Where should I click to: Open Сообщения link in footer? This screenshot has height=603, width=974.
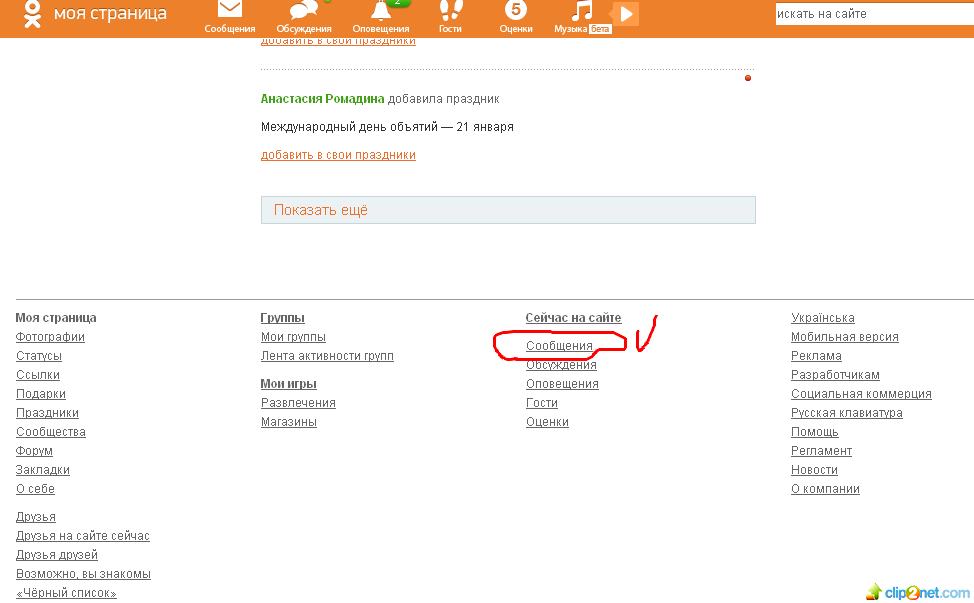coord(559,346)
